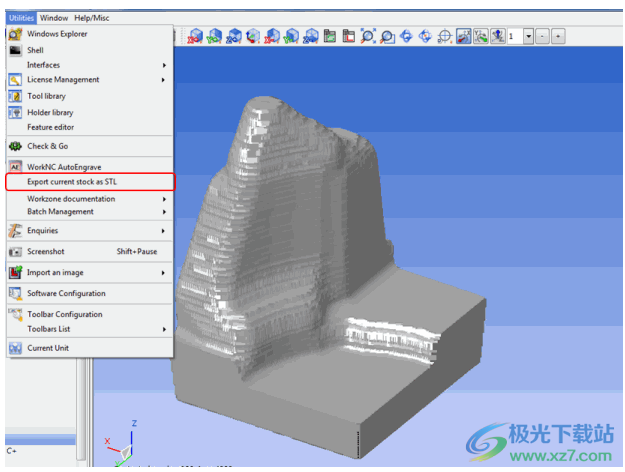Click the plus button in toolbar
625x472 pixels.
coord(558,36)
